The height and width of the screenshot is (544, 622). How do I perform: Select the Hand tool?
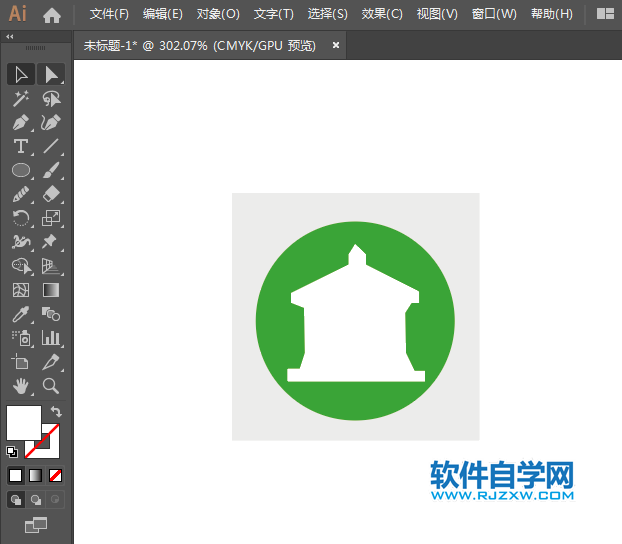coord(21,386)
